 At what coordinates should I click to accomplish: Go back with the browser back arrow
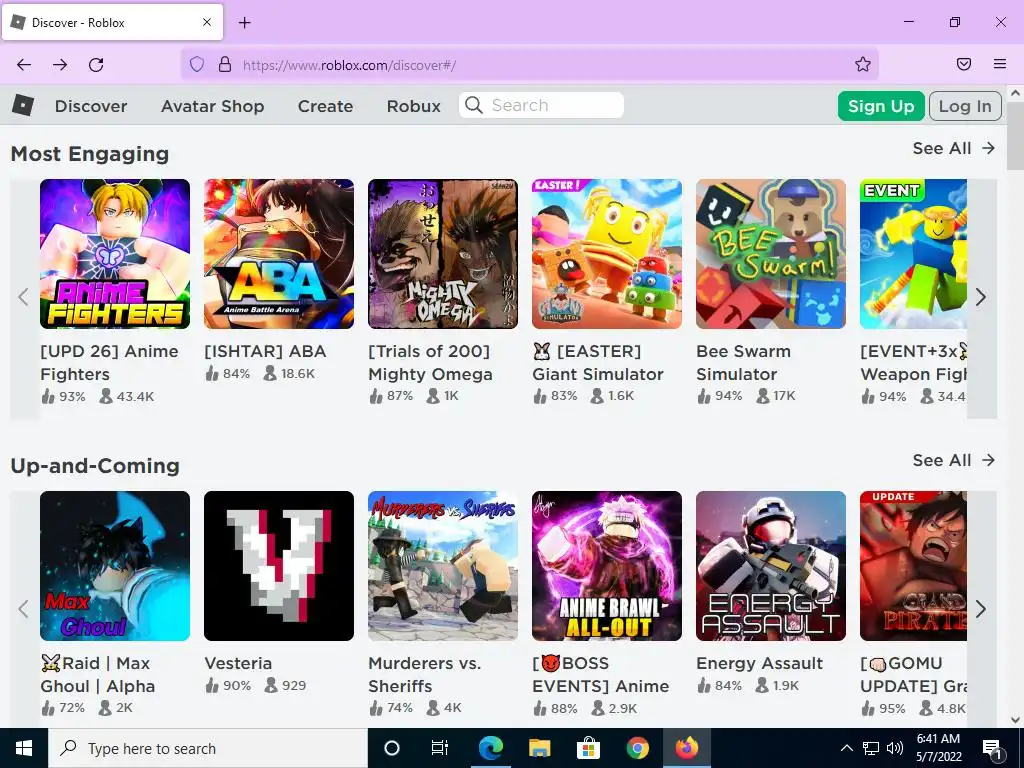(x=24, y=65)
